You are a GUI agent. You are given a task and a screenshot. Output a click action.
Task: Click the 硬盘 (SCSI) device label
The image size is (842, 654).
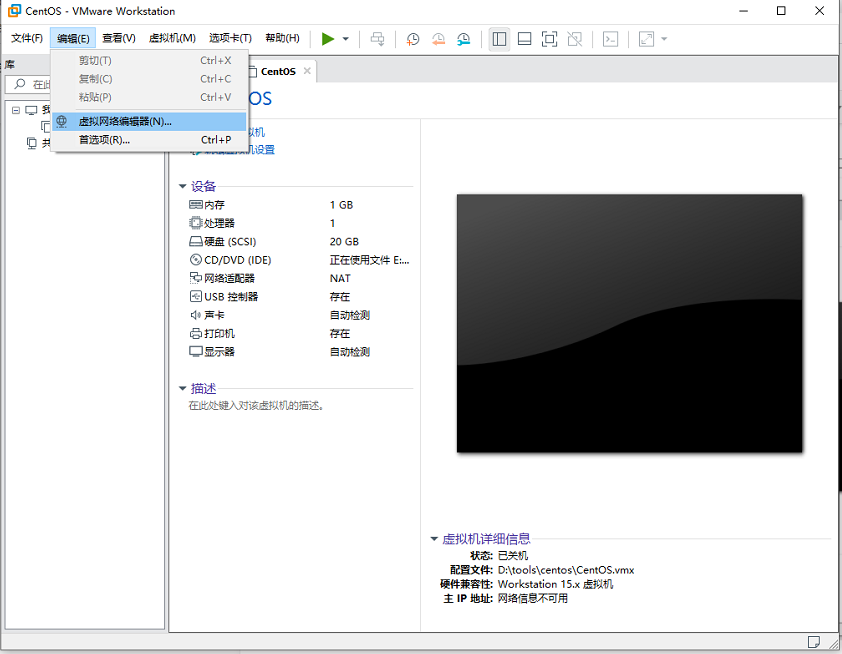coord(230,242)
